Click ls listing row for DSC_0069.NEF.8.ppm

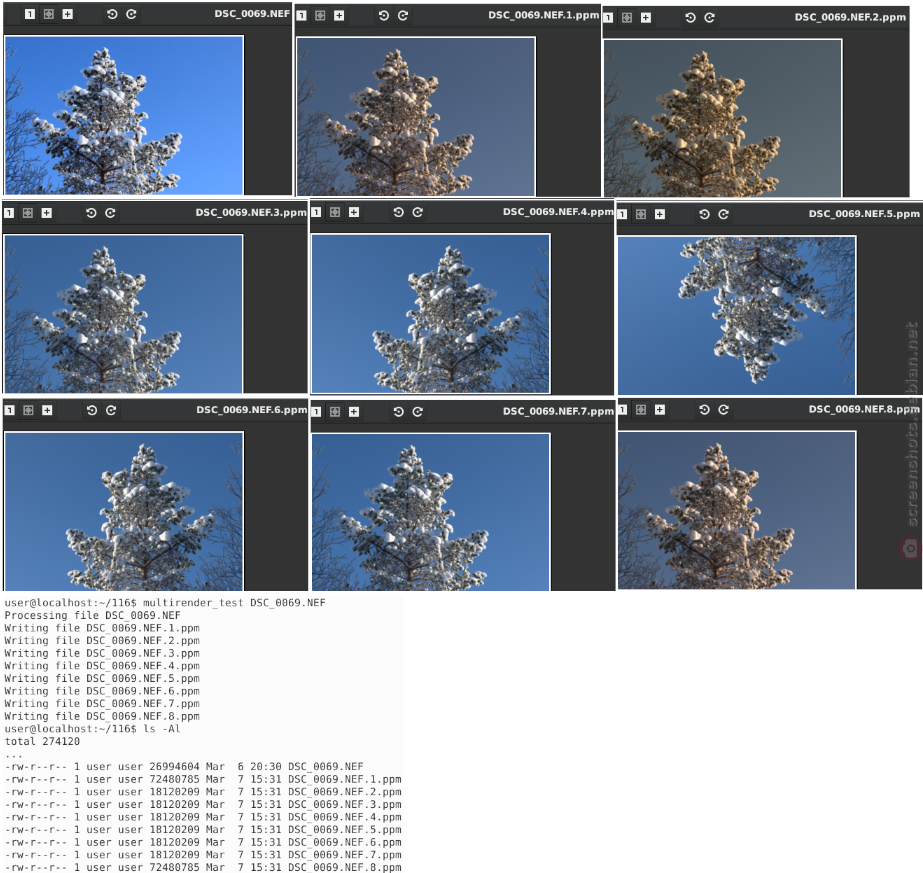tap(203, 867)
